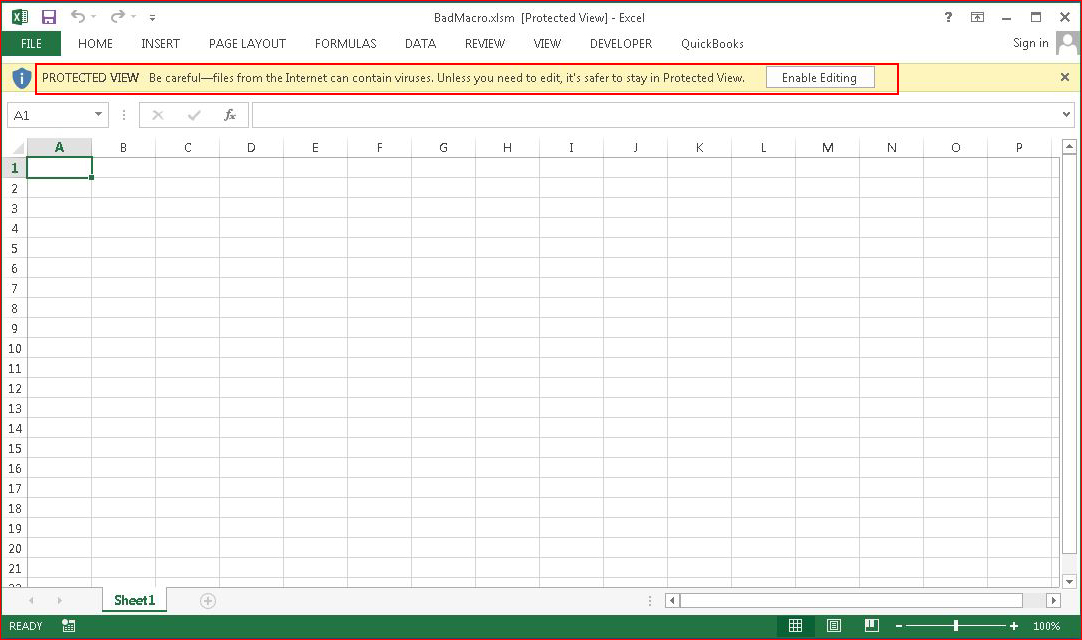Open the VIEW ribbon tab
This screenshot has height=640, width=1082.
point(547,43)
